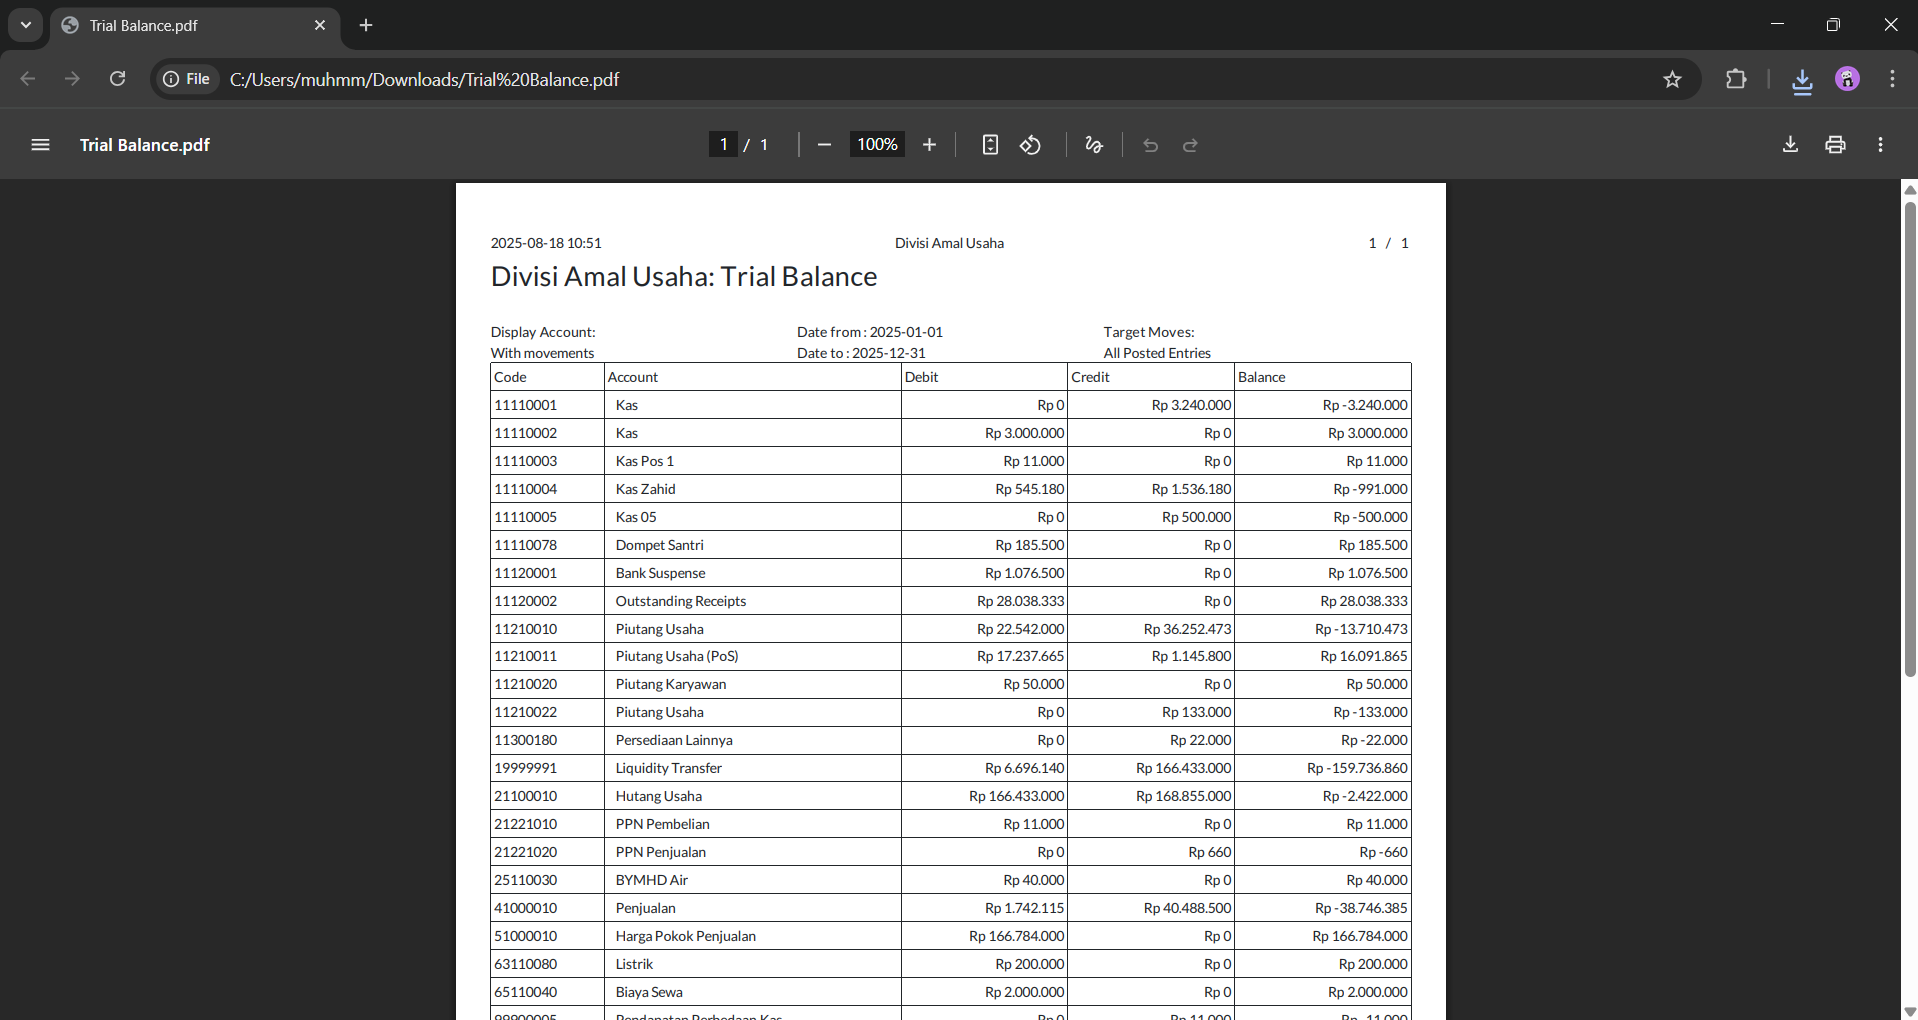Bookmark this page with the star icon

pyautogui.click(x=1672, y=80)
